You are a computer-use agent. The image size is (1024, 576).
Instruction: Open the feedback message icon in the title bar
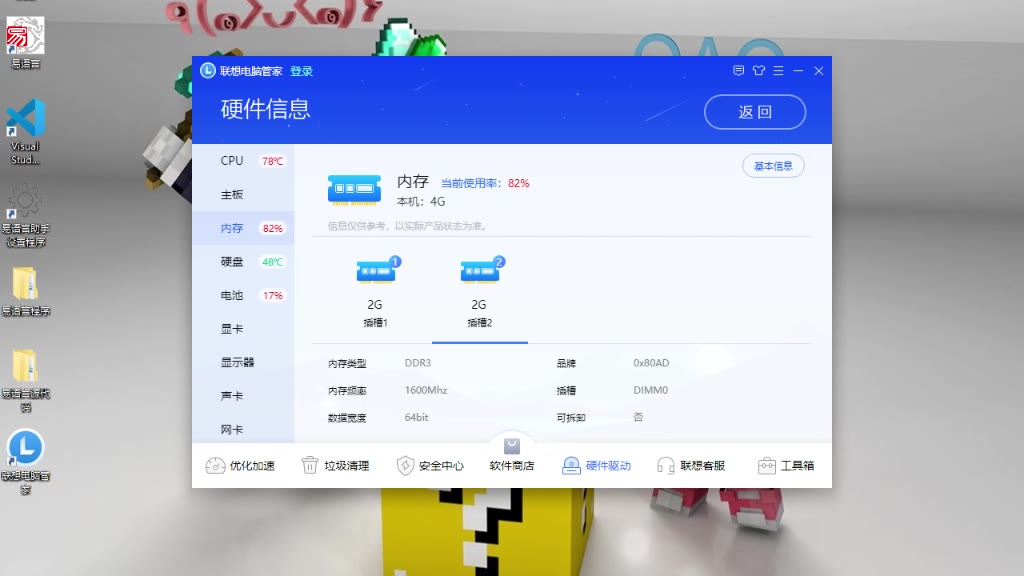pos(738,71)
